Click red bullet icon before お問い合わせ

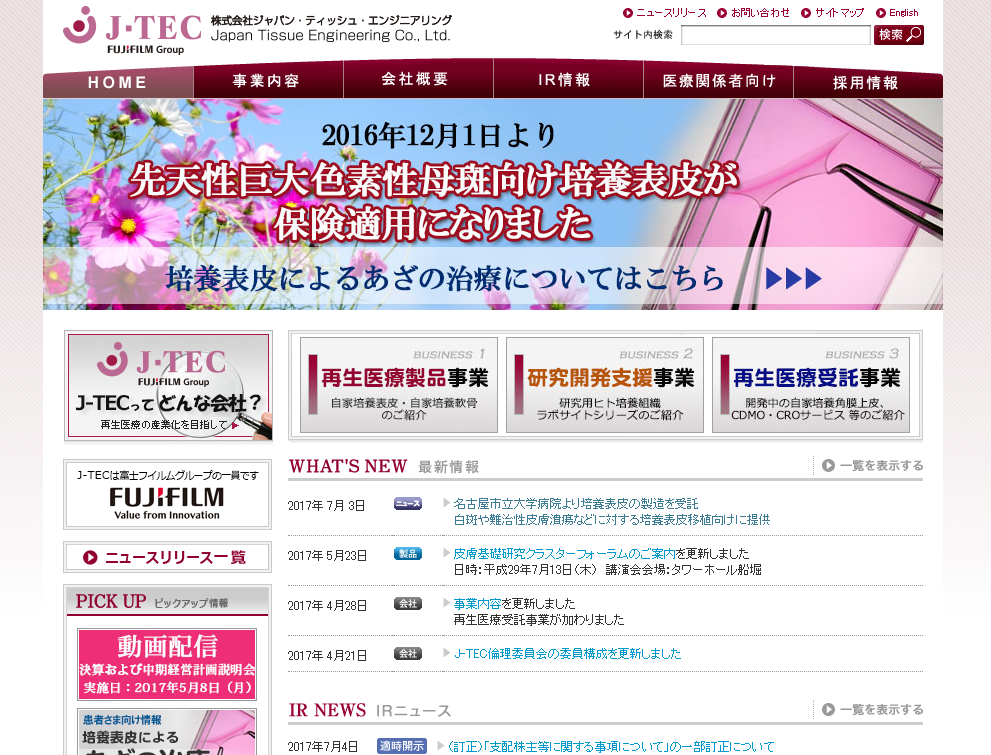pos(722,13)
